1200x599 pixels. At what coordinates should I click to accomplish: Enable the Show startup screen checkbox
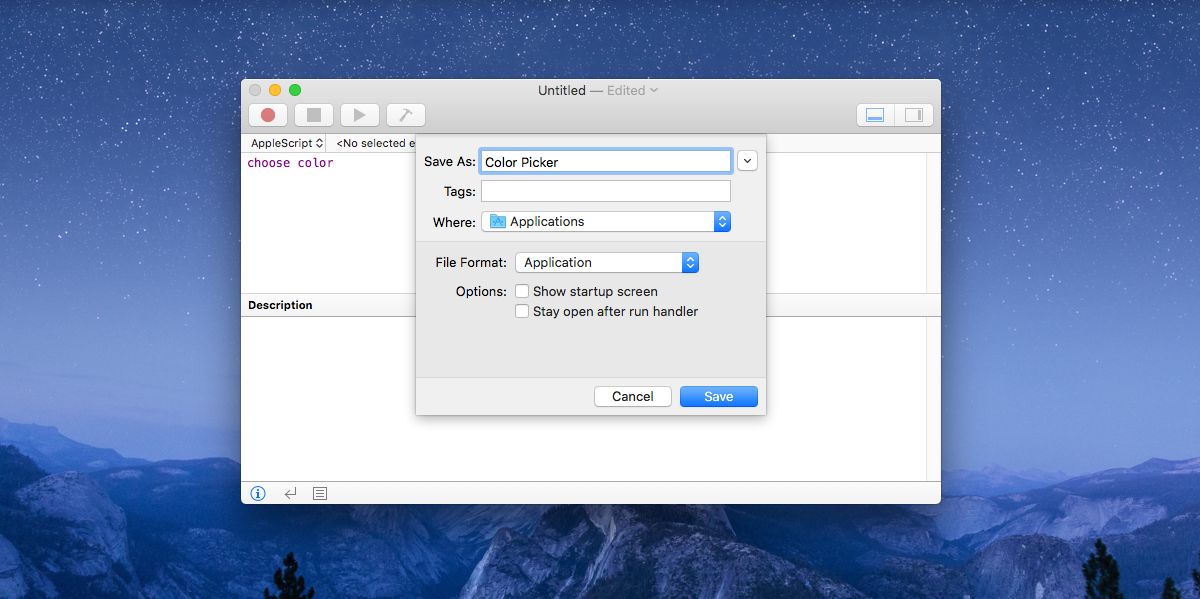522,292
